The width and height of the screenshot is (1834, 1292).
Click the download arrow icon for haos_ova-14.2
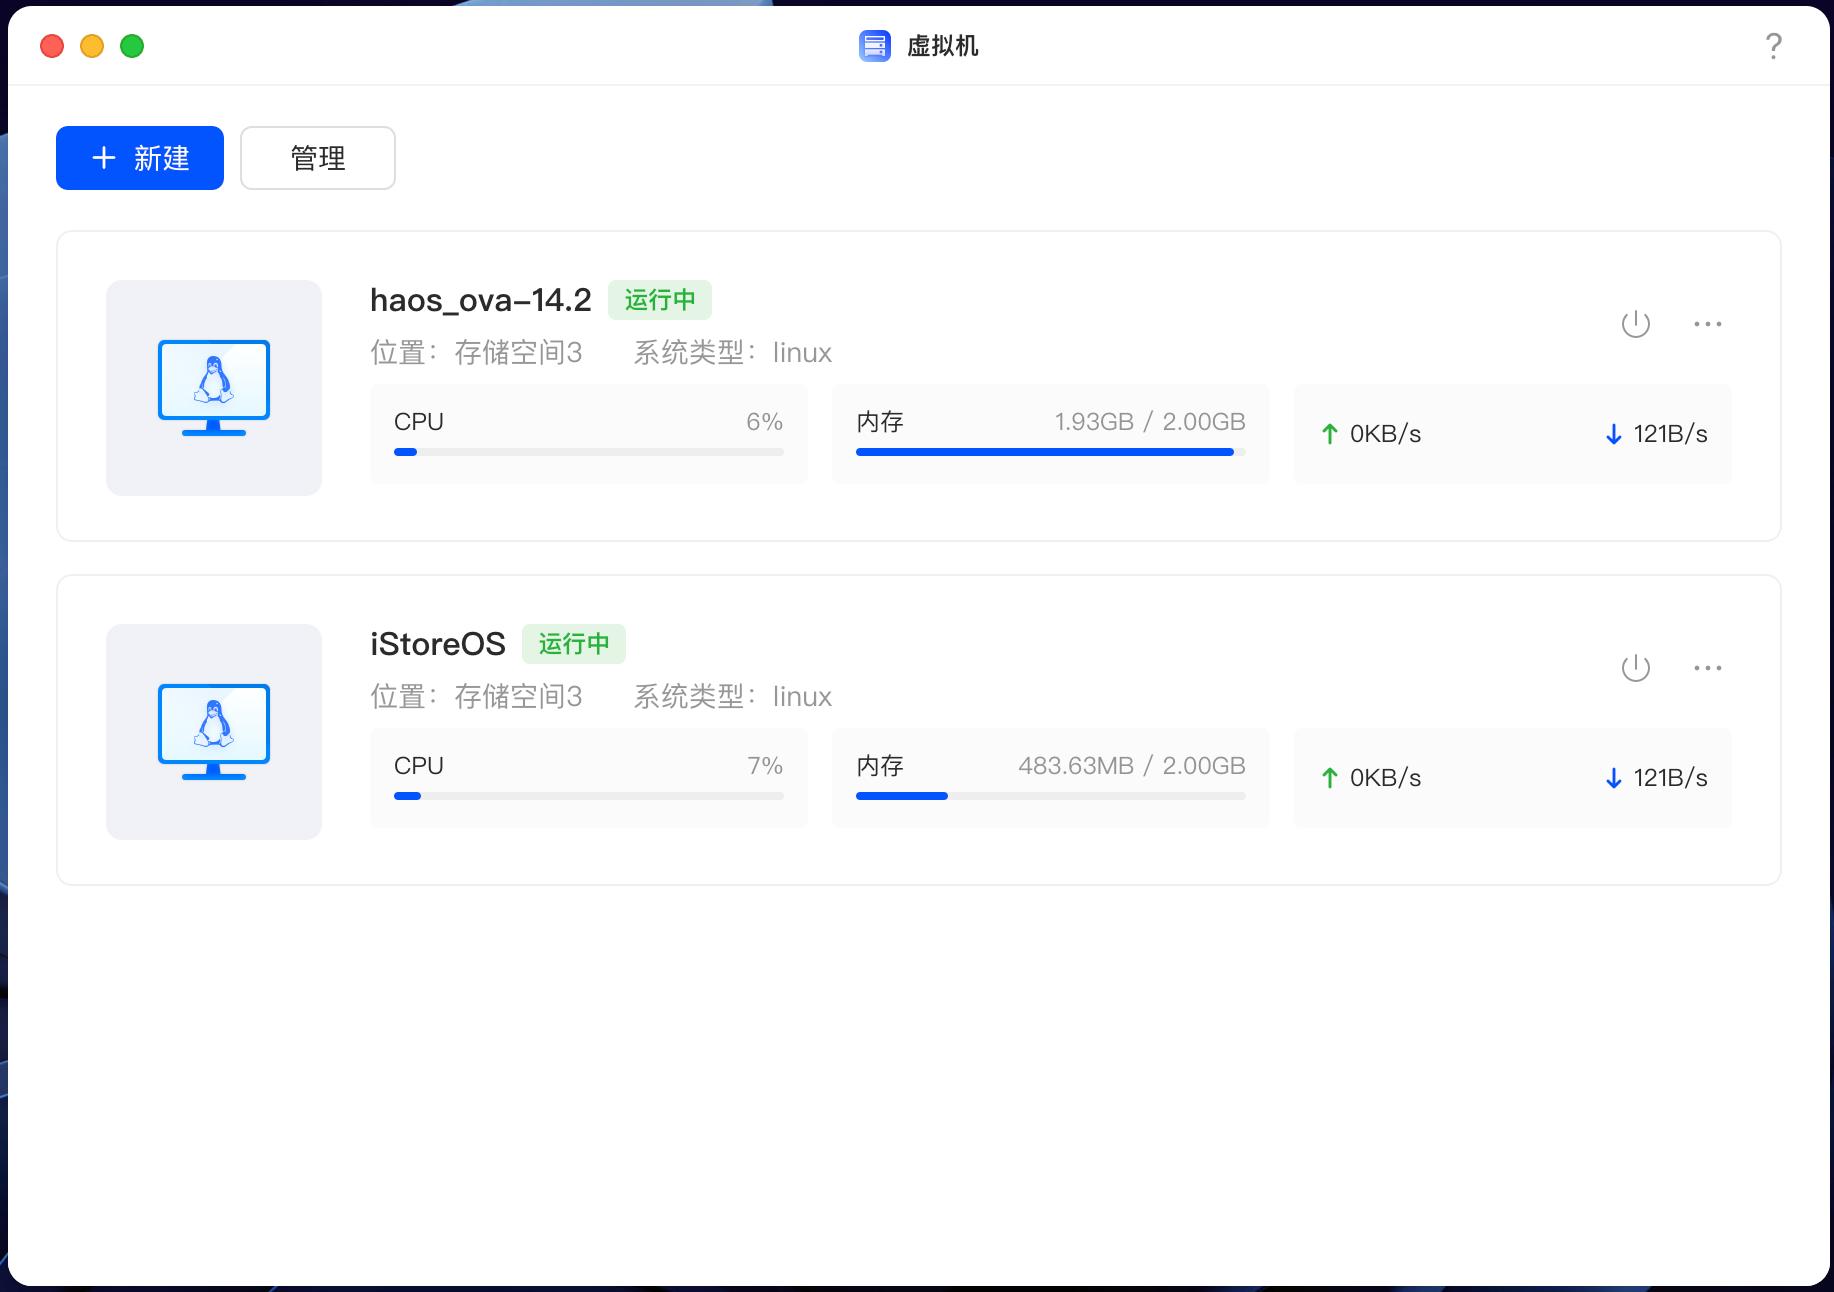(x=1613, y=434)
